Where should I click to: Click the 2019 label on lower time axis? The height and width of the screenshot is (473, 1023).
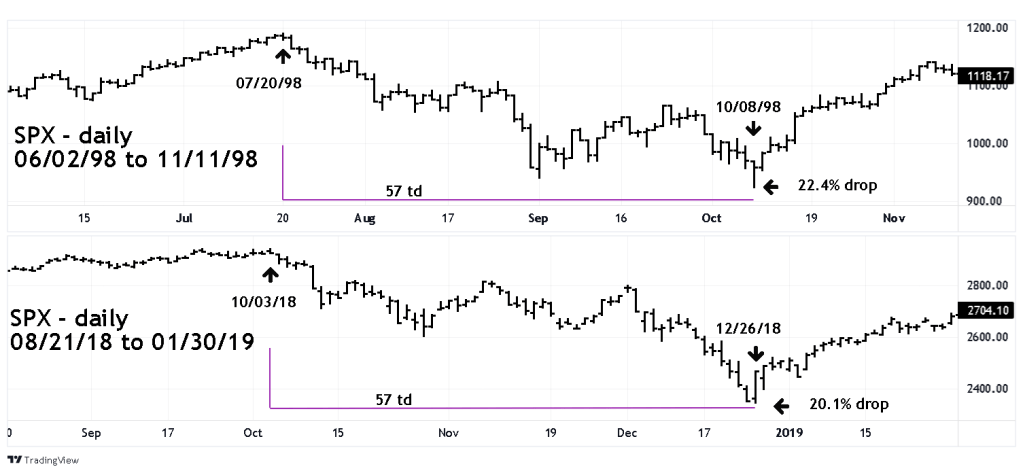pos(790,431)
